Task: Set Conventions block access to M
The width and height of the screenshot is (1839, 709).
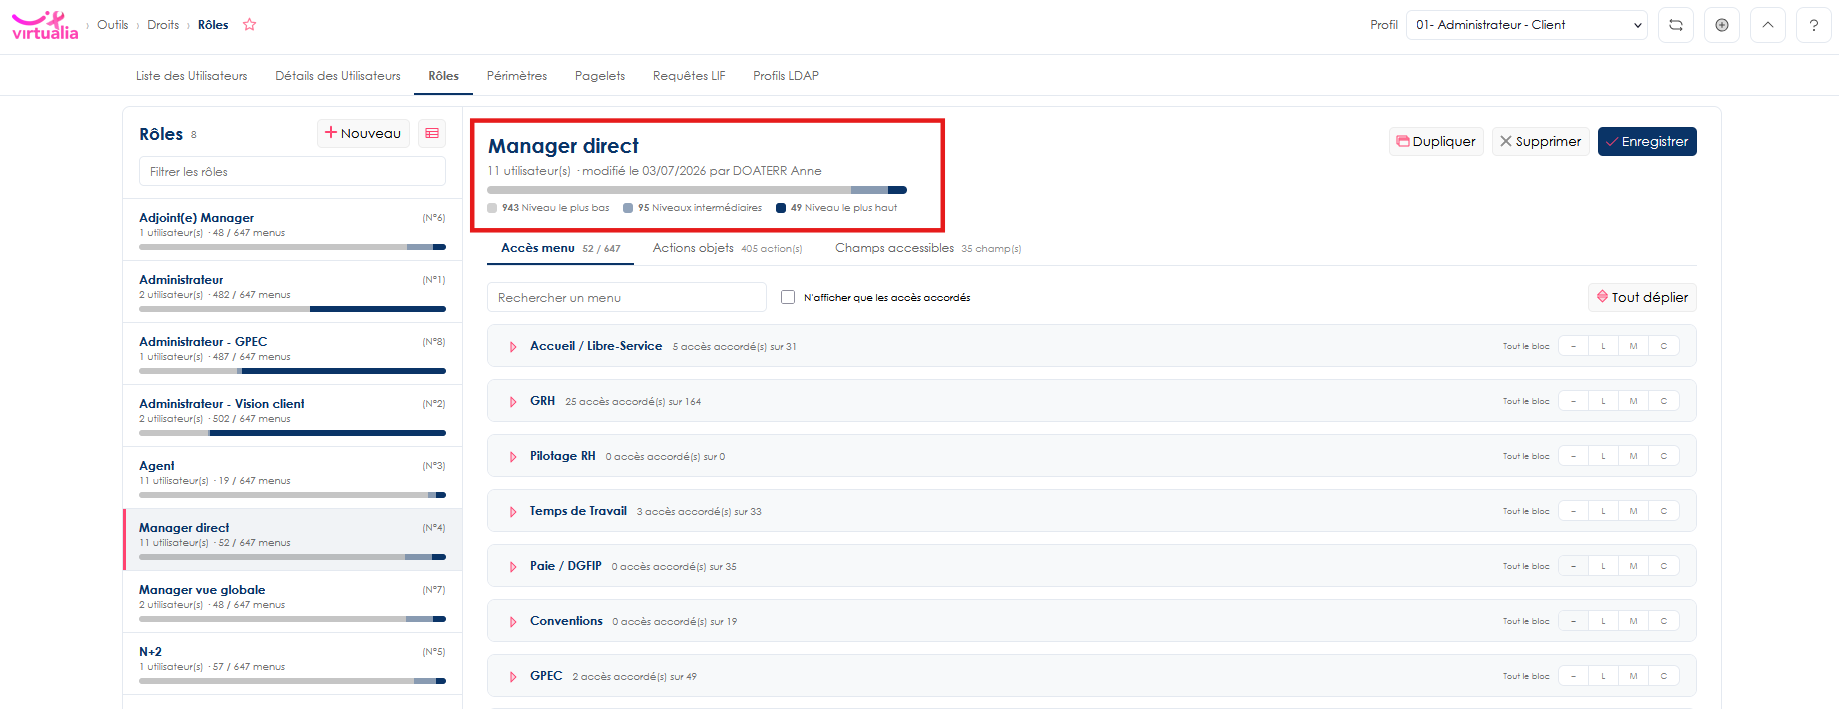Action: (1633, 621)
